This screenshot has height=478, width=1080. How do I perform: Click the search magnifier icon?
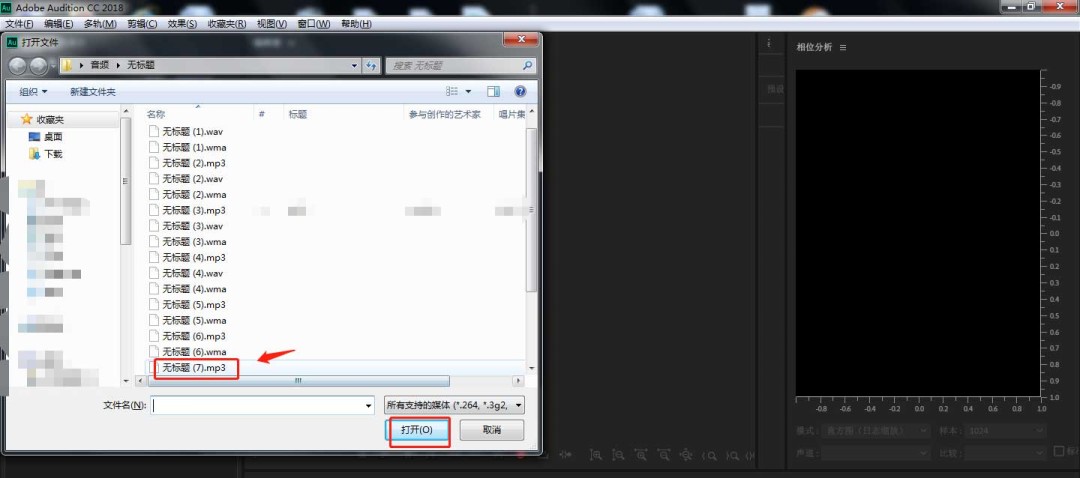[528, 65]
